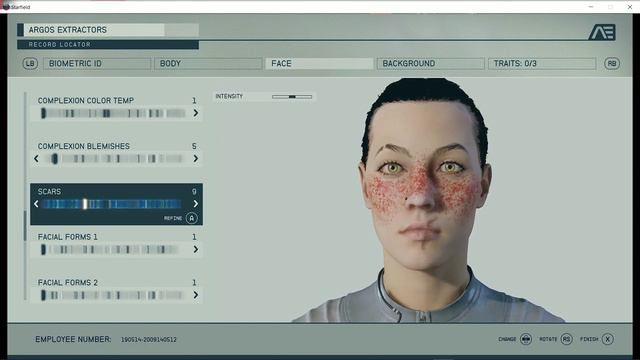Click the AE logo in corner
Viewport: 640px width, 360px height.
pyautogui.click(x=602, y=32)
